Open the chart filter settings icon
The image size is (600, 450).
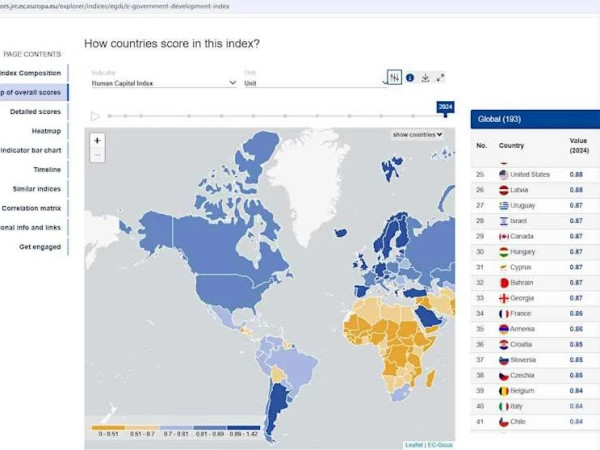coord(394,77)
